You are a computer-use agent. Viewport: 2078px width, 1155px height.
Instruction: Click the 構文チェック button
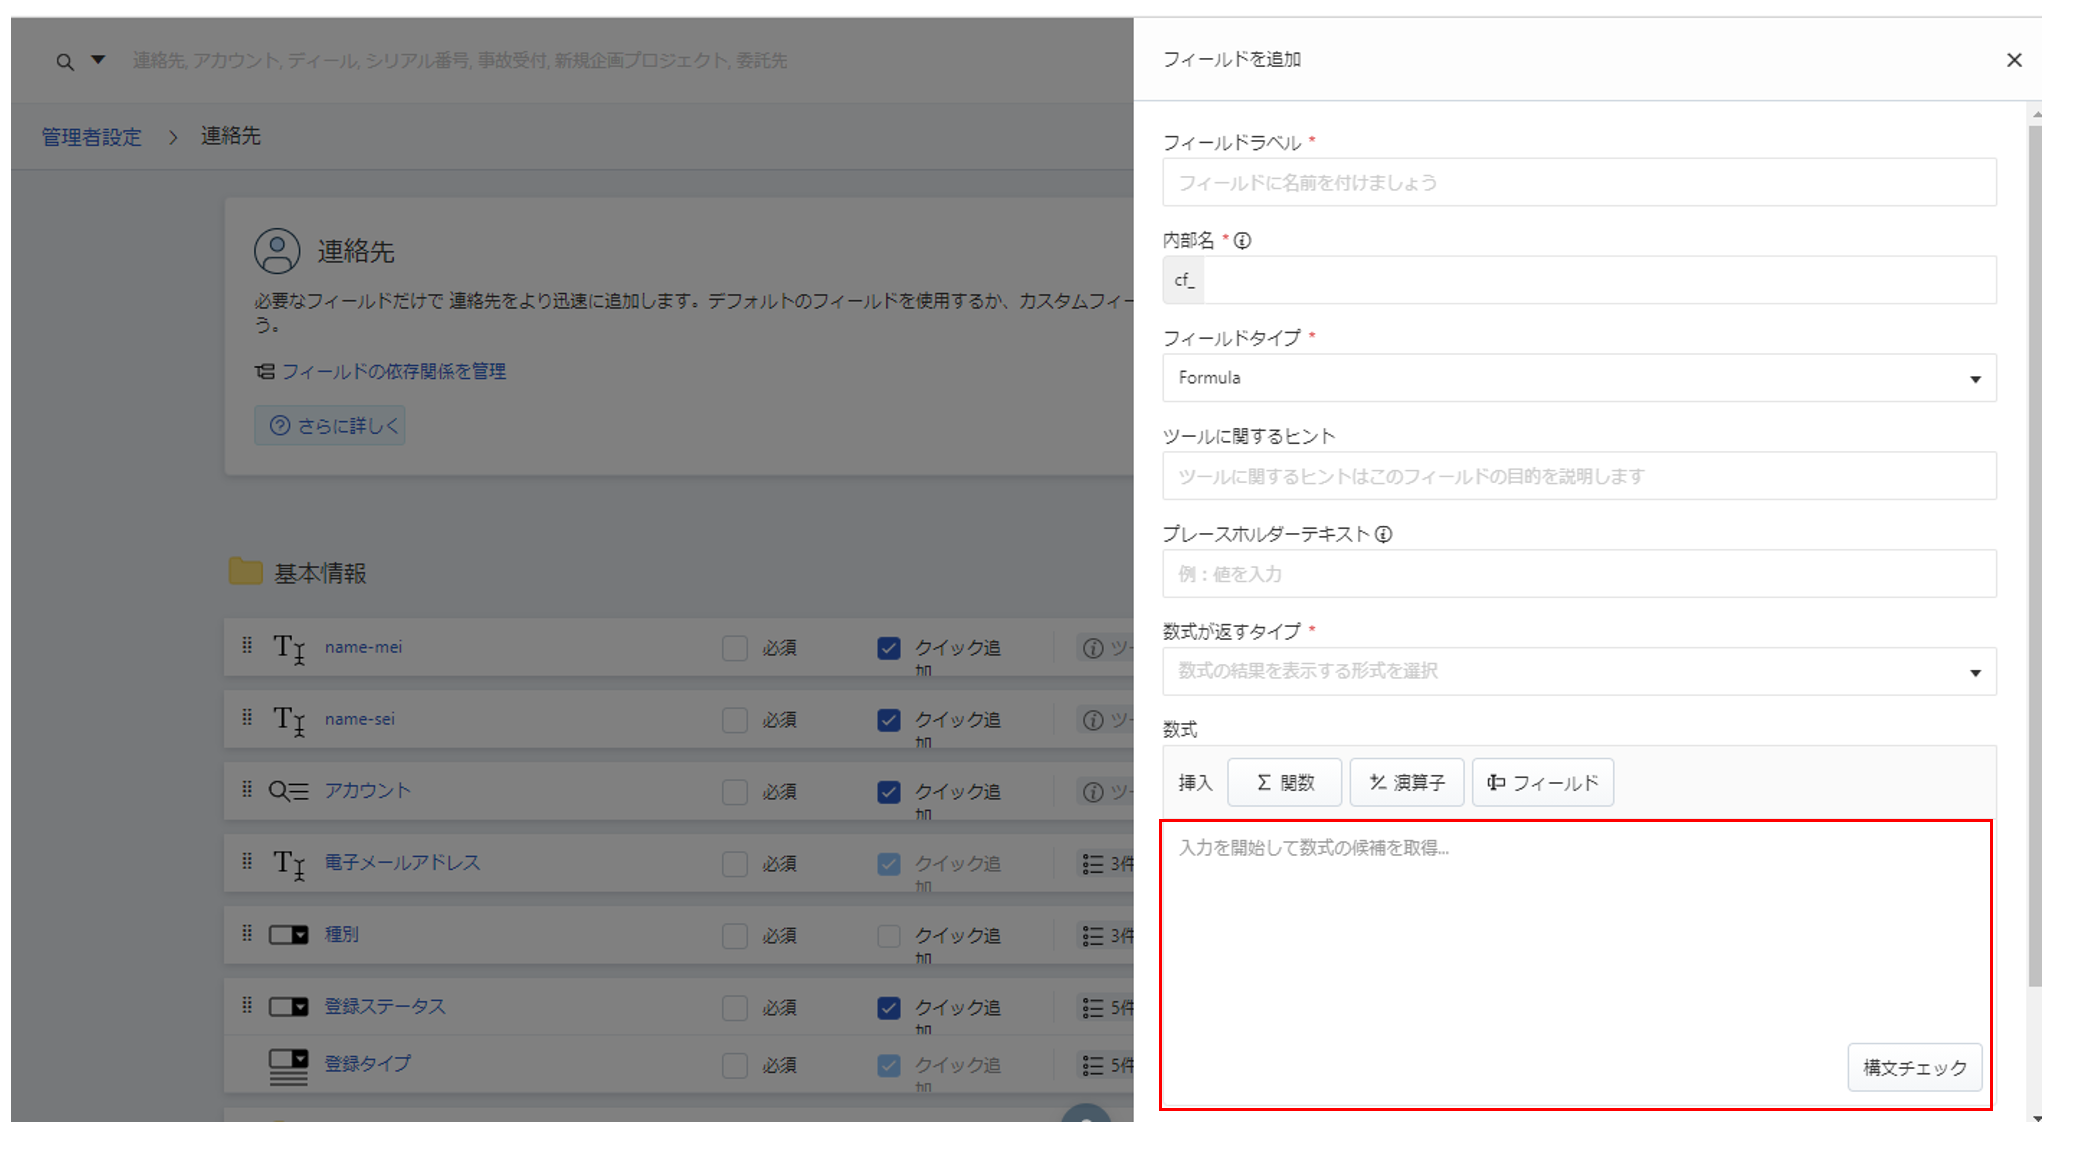1914,1067
